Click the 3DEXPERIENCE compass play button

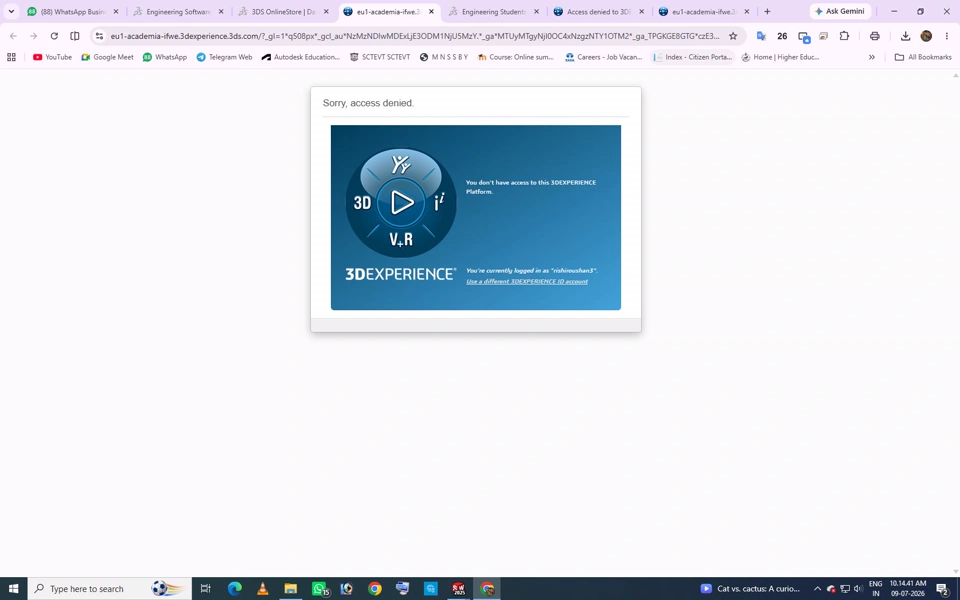click(401, 203)
